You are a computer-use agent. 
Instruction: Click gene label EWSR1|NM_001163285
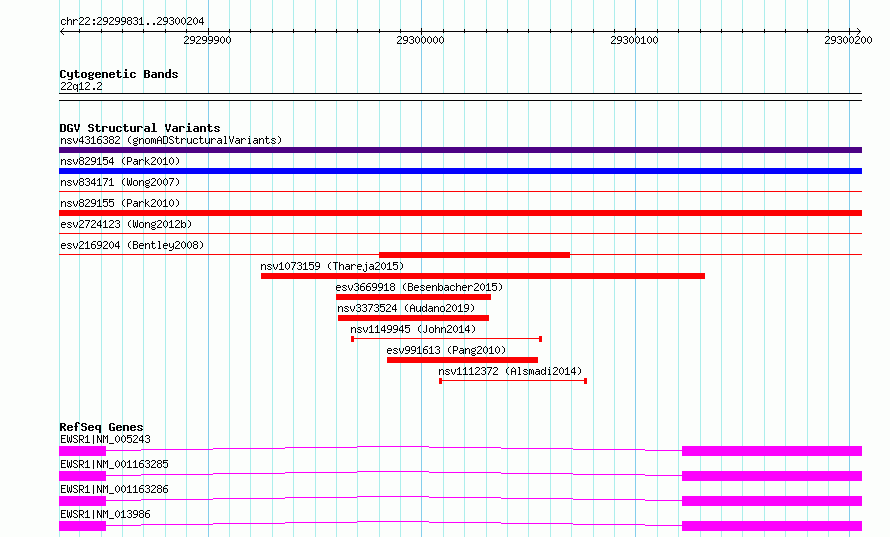click(114, 464)
